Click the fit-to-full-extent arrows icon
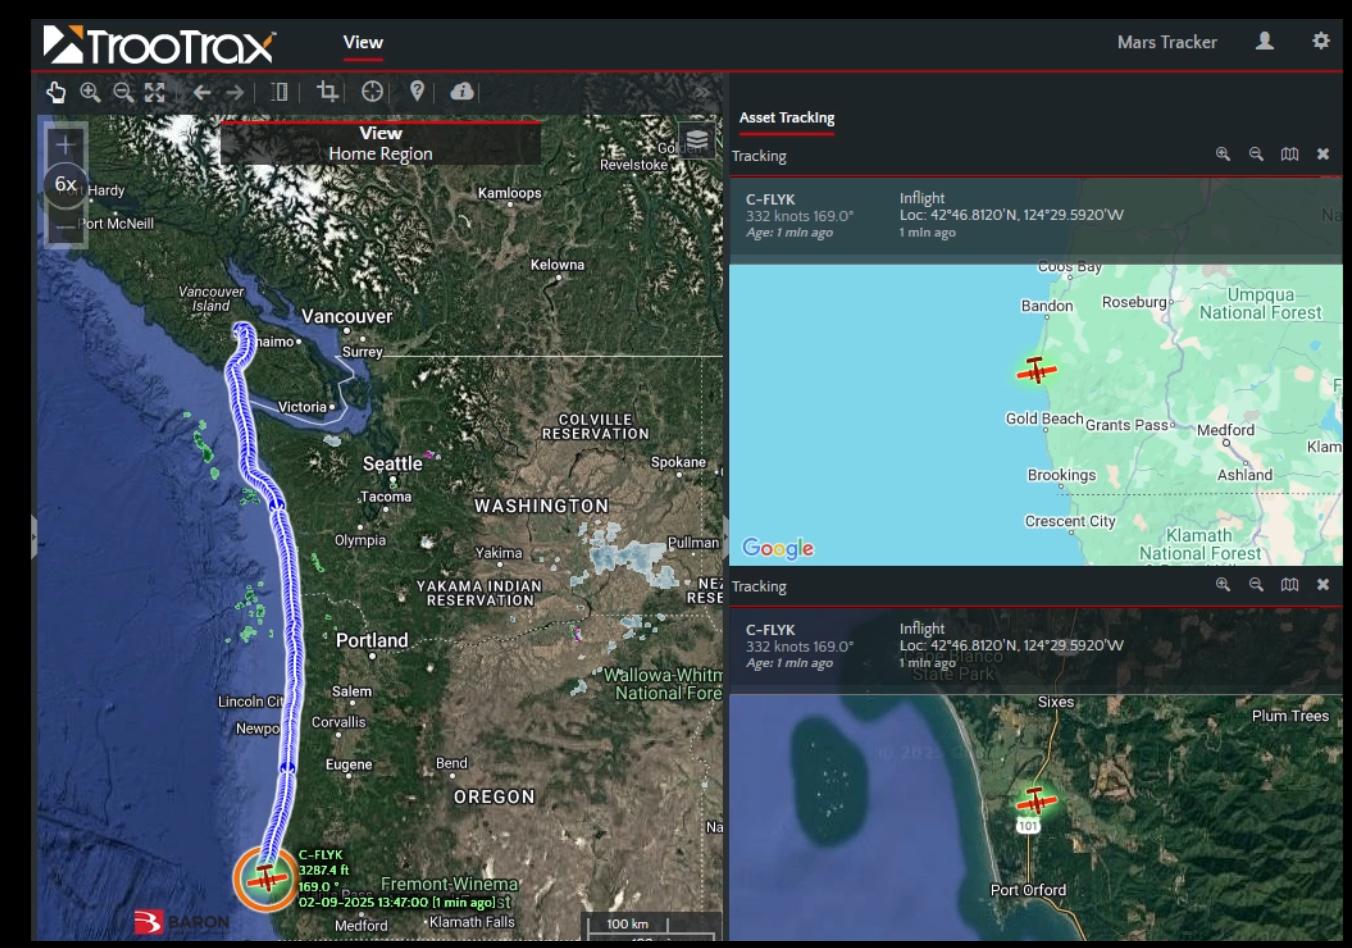The height and width of the screenshot is (948, 1352). pos(154,92)
